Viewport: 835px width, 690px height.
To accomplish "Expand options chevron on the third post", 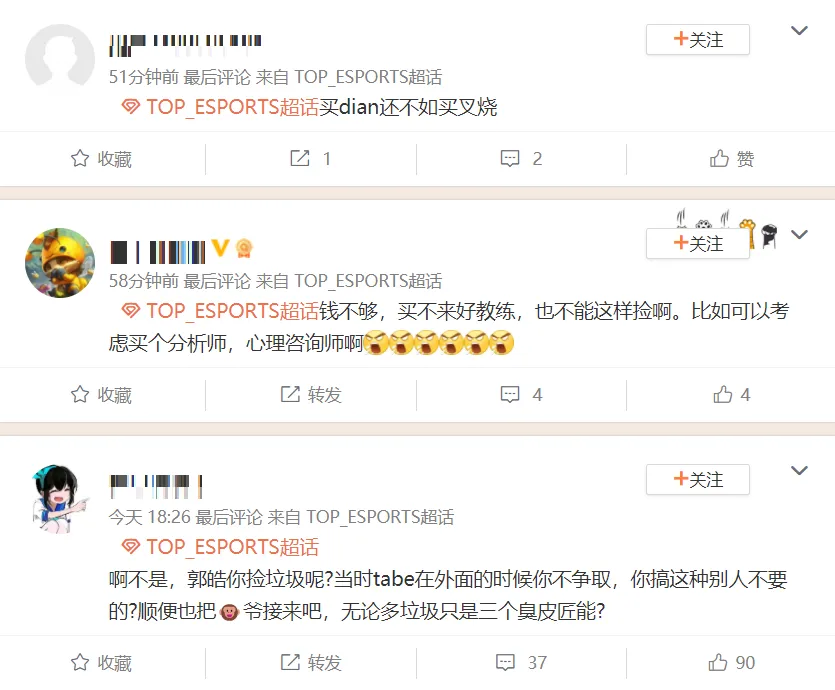I will pyautogui.click(x=799, y=470).
